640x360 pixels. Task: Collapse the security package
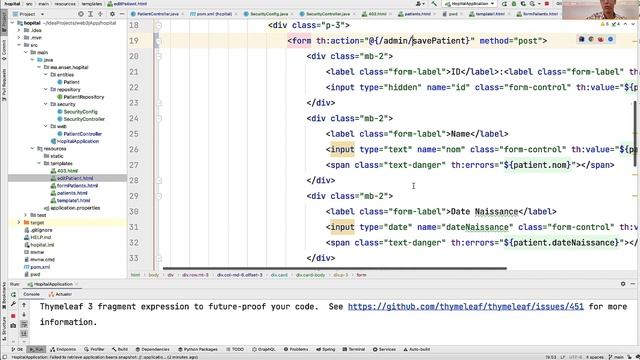[x=46, y=104]
